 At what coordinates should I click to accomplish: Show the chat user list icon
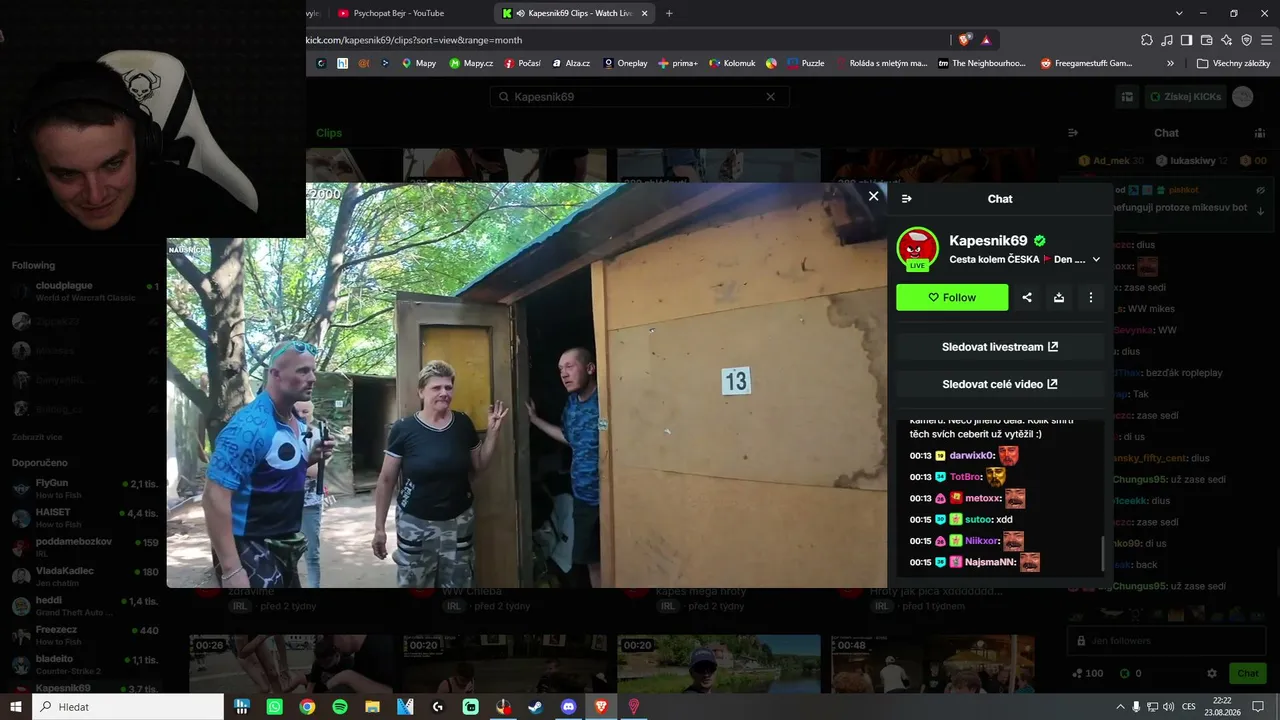click(1260, 133)
